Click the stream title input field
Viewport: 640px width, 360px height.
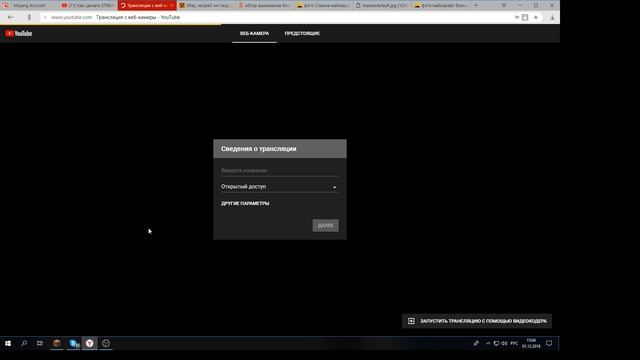pyautogui.click(x=280, y=171)
